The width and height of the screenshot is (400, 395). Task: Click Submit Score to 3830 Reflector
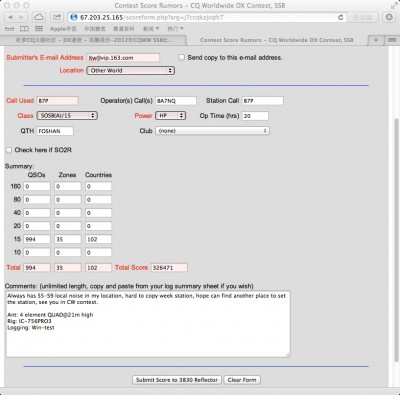coord(177,380)
